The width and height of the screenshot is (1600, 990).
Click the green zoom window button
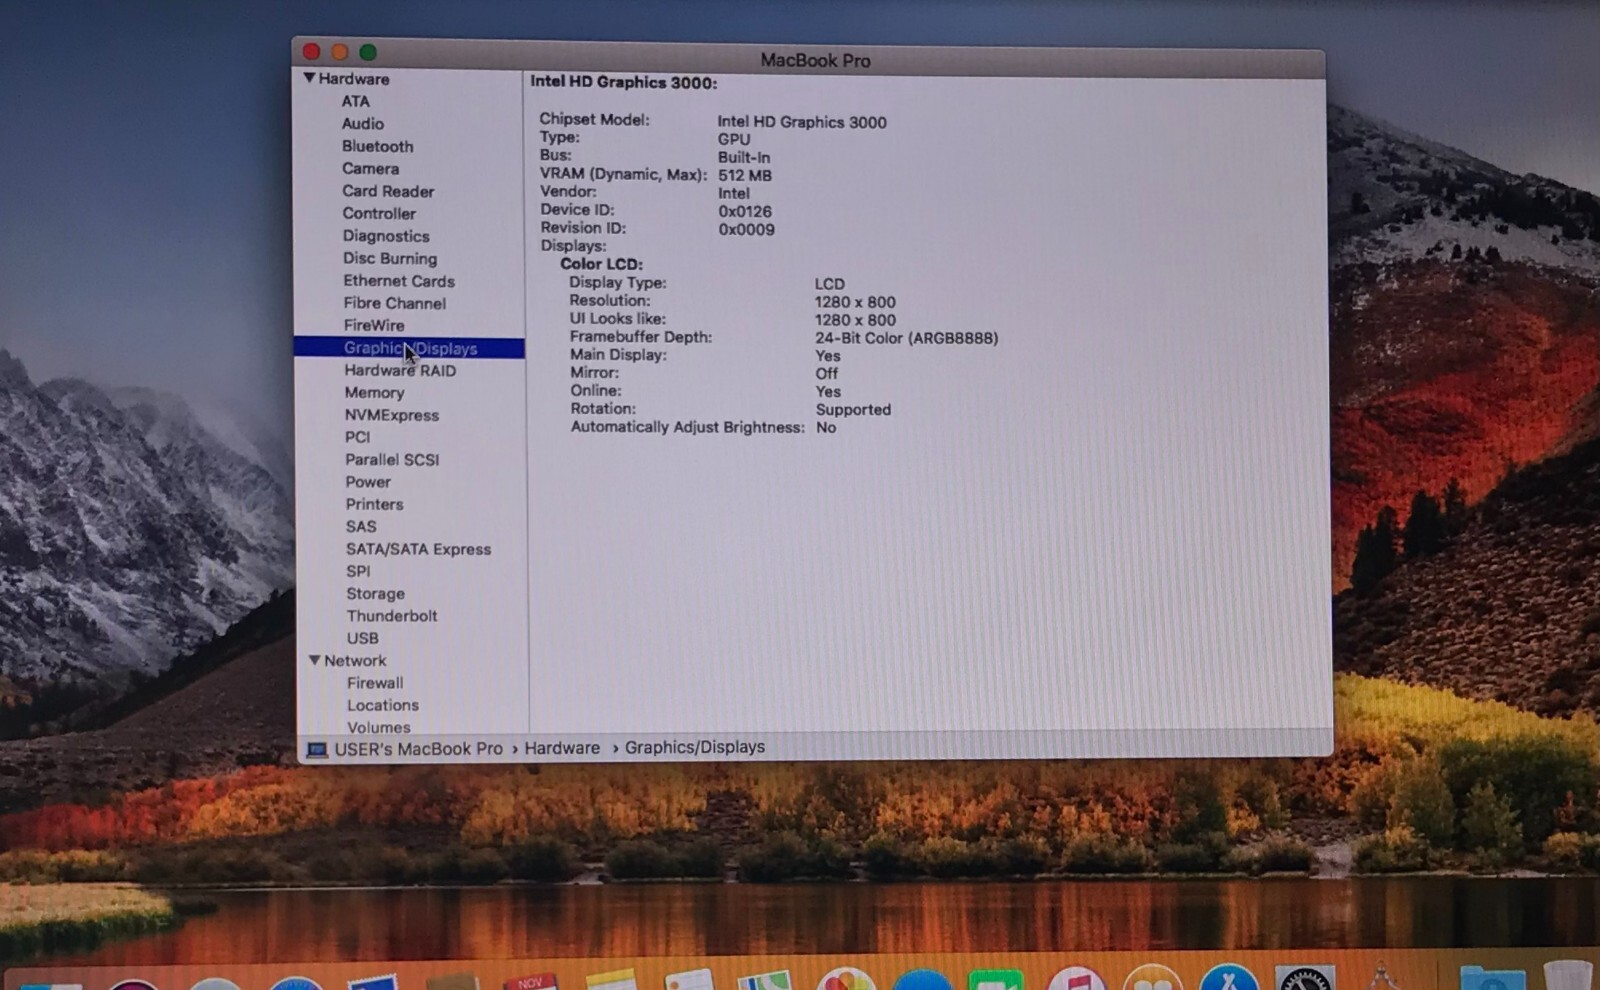click(368, 52)
